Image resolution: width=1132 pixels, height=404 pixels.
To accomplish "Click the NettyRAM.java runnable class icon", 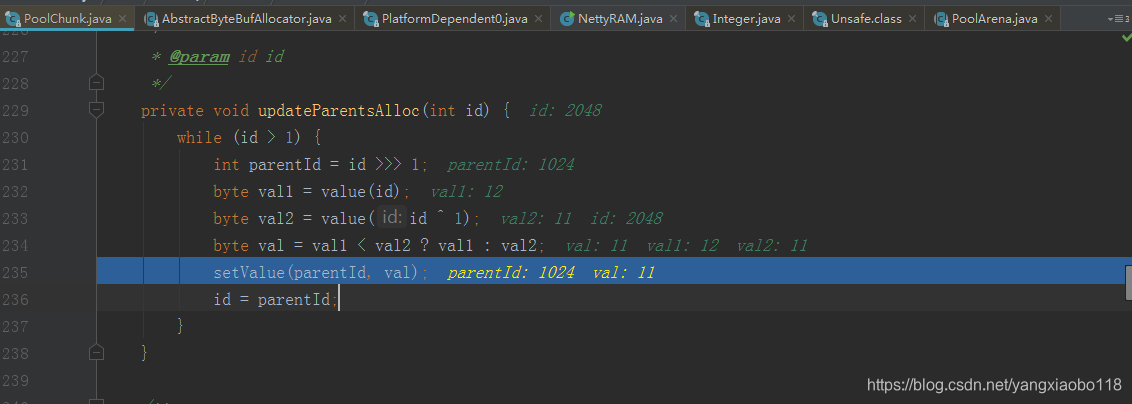I will tap(567, 19).
